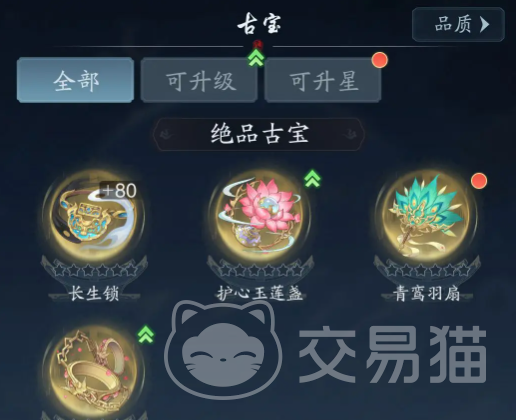This screenshot has height=420, width=516.
Task: Tap the +80 level badge on 长生锁
Action: pos(120,190)
